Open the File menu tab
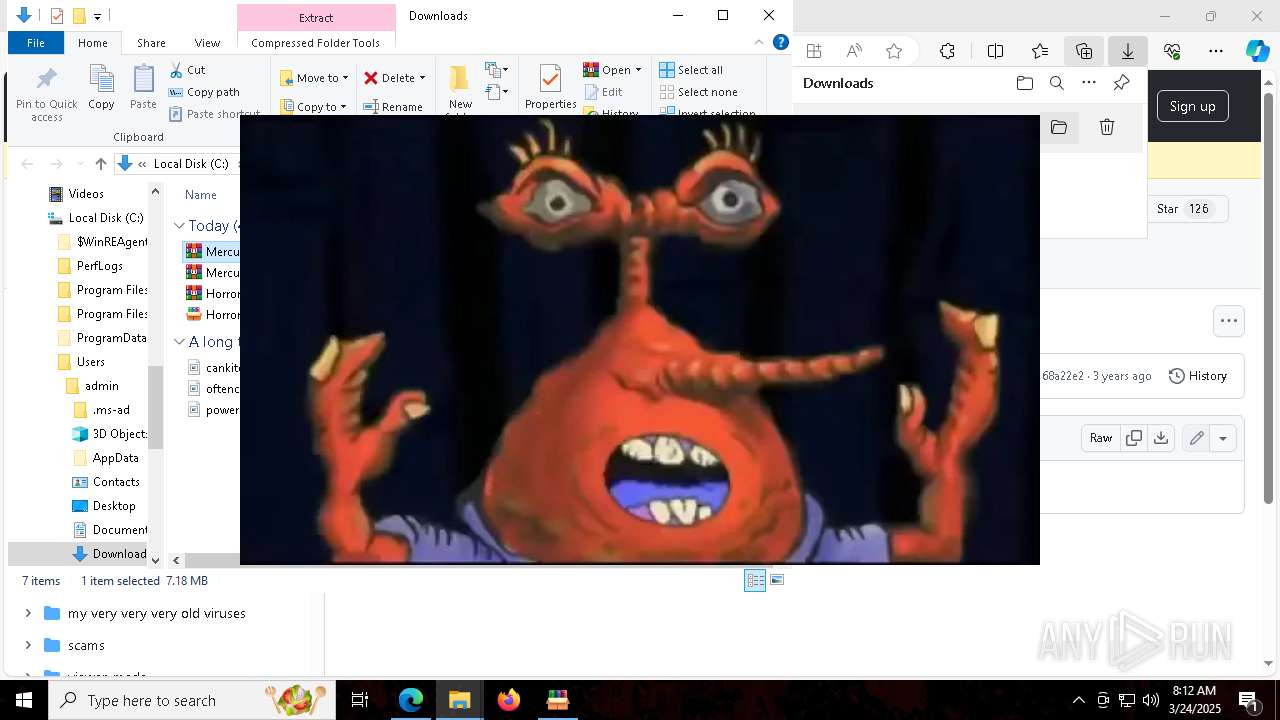Viewport: 1280px width, 720px height. pyautogui.click(x=36, y=43)
